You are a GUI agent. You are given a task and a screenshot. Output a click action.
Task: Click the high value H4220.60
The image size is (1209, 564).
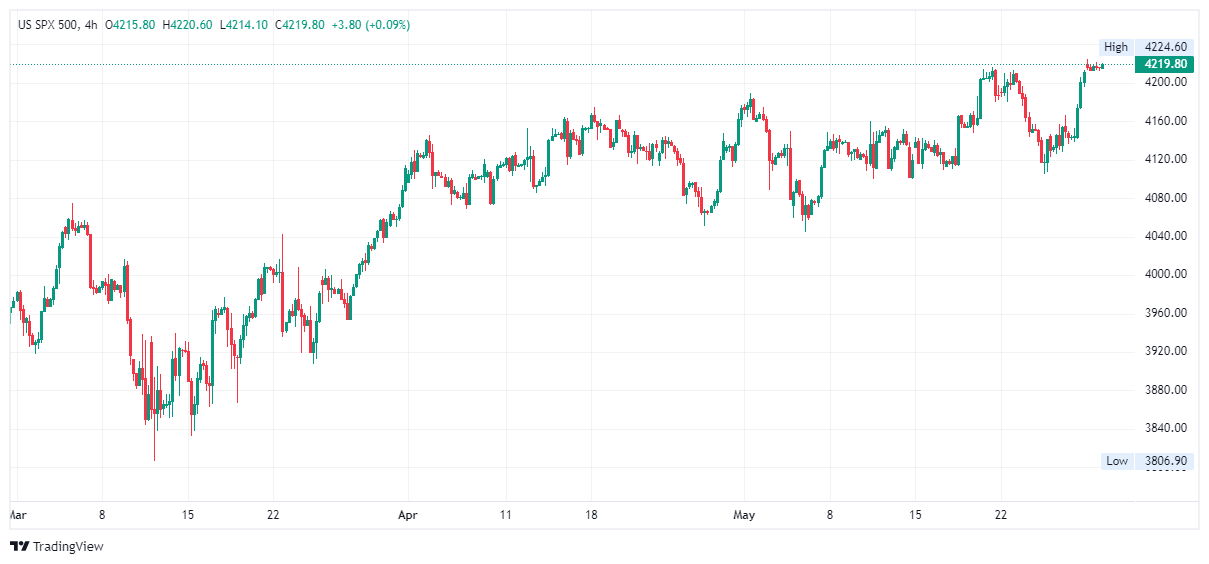(189, 25)
